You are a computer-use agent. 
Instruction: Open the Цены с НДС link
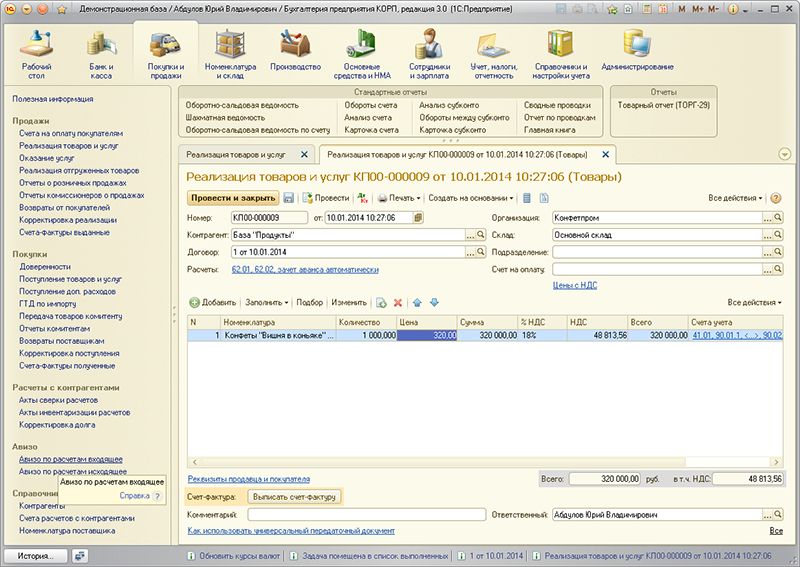[574, 285]
